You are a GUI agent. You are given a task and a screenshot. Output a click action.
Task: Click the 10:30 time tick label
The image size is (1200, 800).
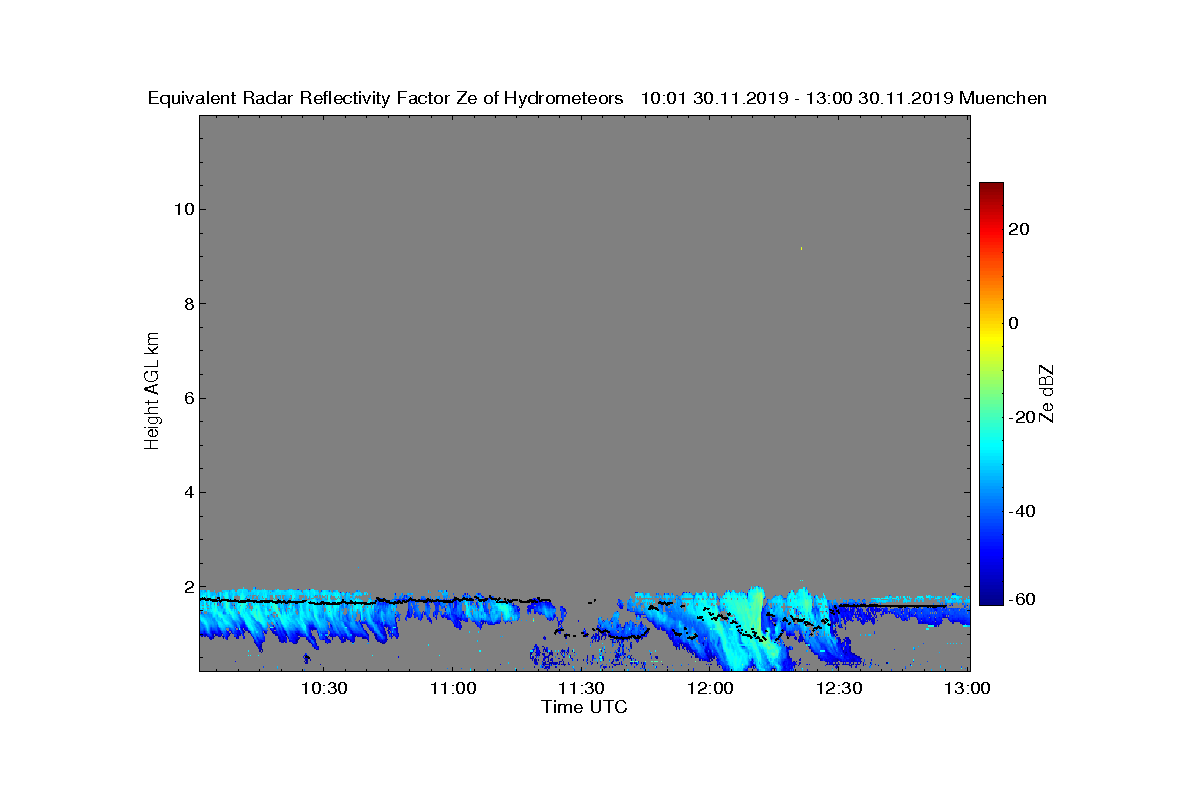tap(323, 688)
